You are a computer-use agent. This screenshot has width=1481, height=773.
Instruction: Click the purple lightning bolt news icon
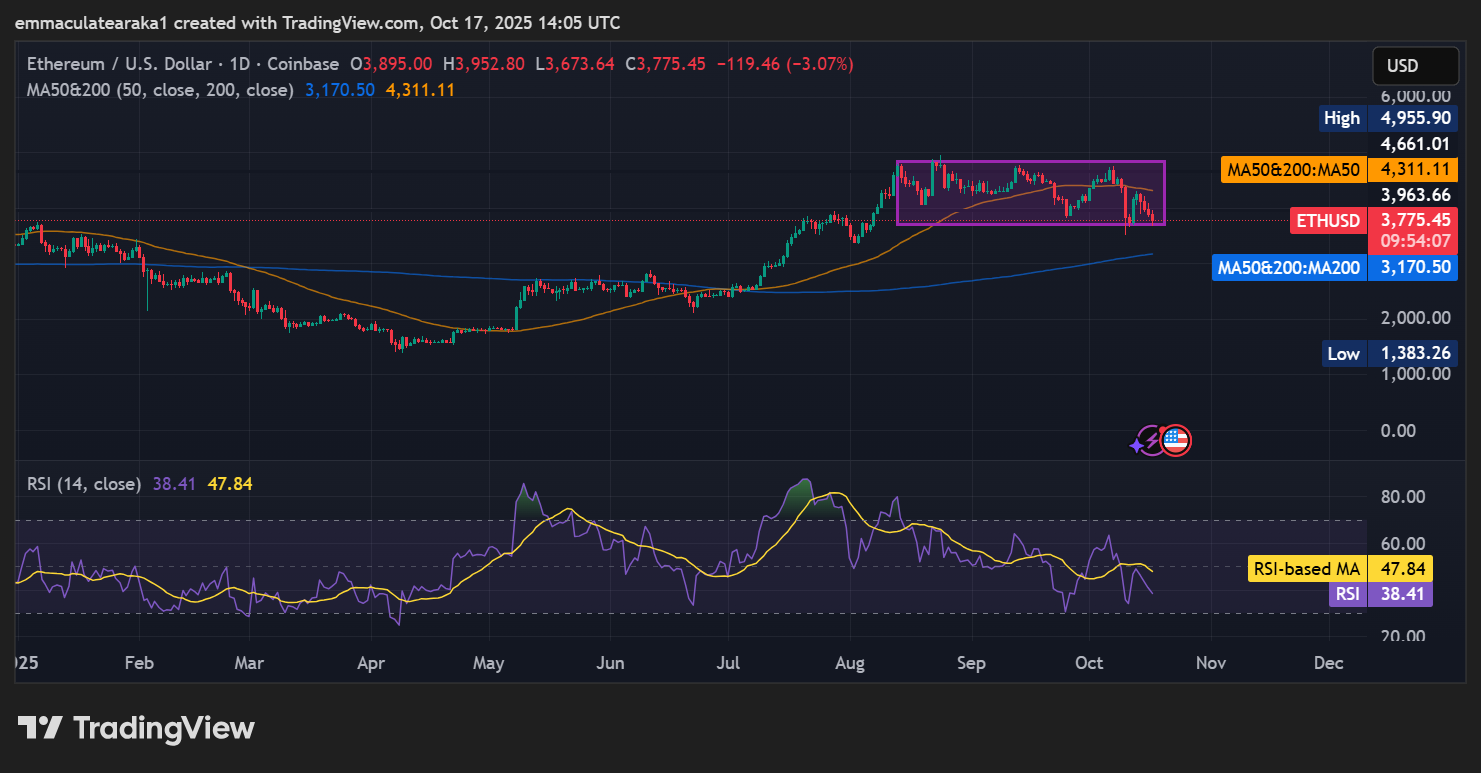tap(1148, 441)
